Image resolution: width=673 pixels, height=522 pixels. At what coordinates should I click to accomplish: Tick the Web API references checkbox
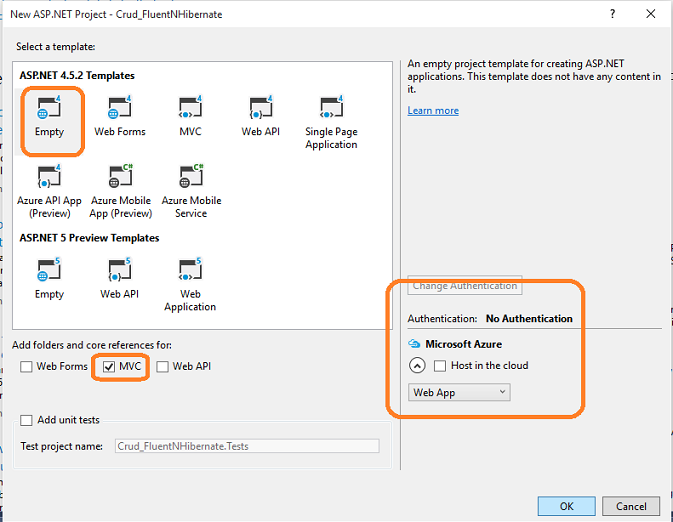[162, 367]
